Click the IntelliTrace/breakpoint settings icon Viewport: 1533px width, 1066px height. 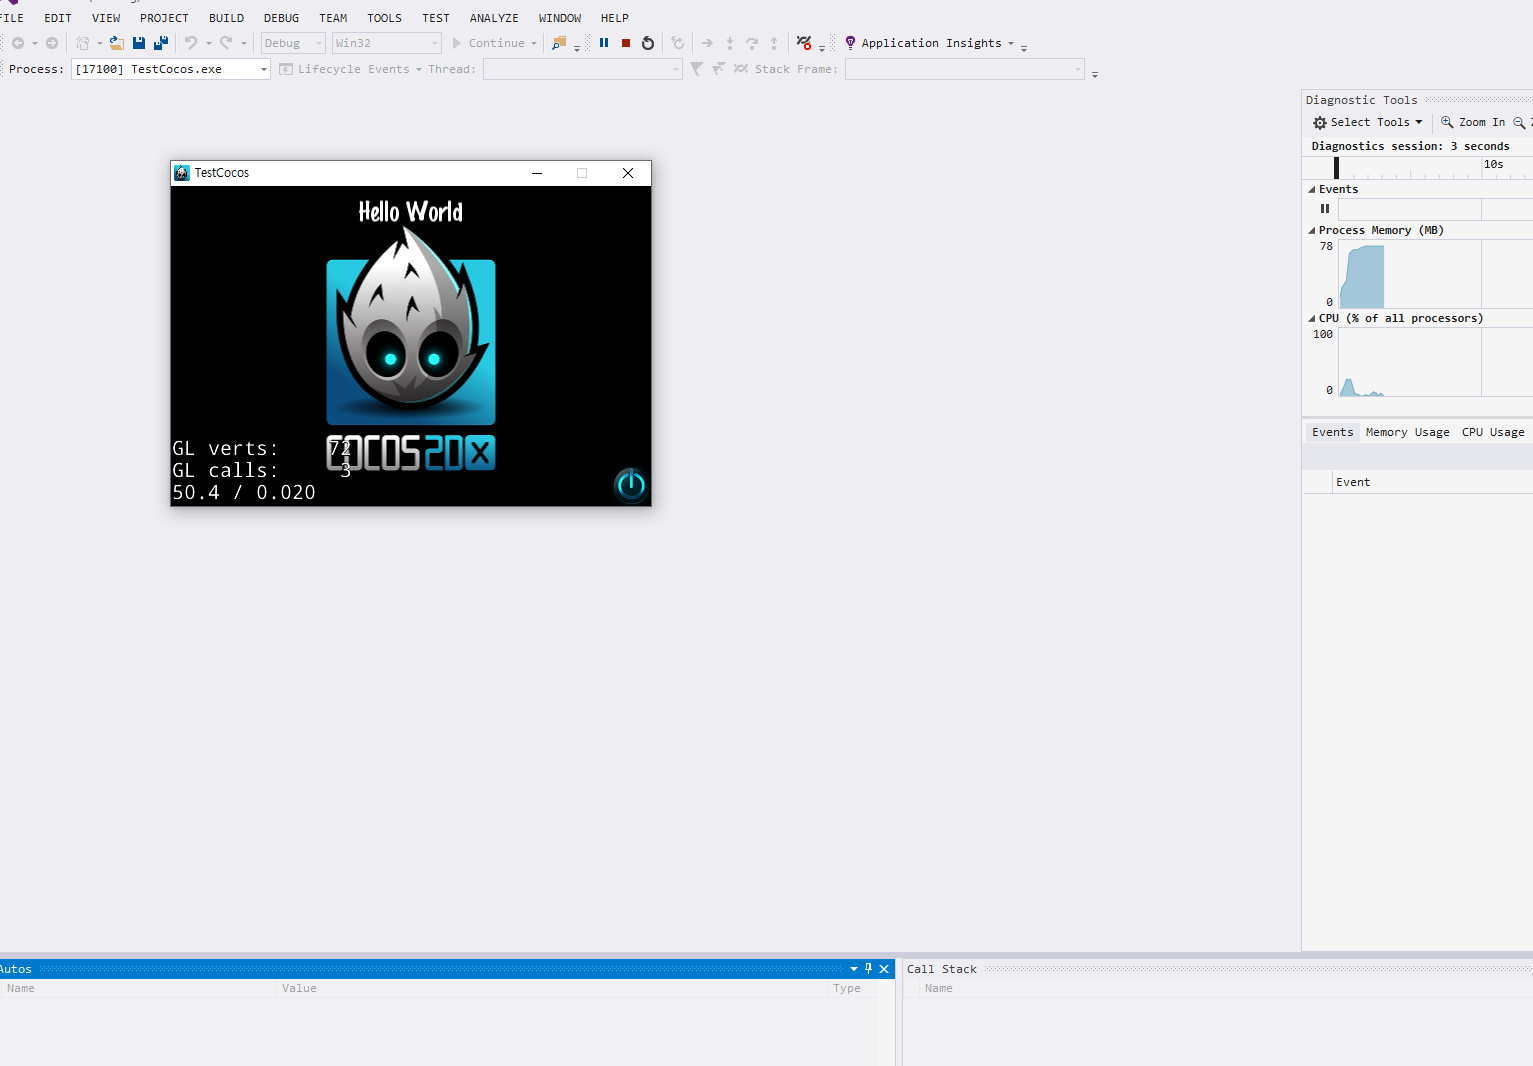click(804, 43)
